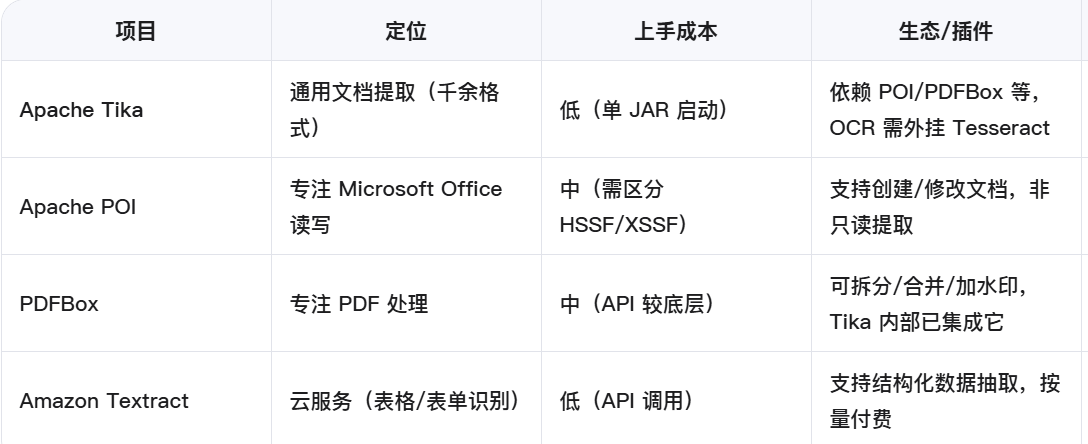Screen dimensions: 1088x444
Task: Select the Apache Tika project cell
Action: [x=82, y=110]
